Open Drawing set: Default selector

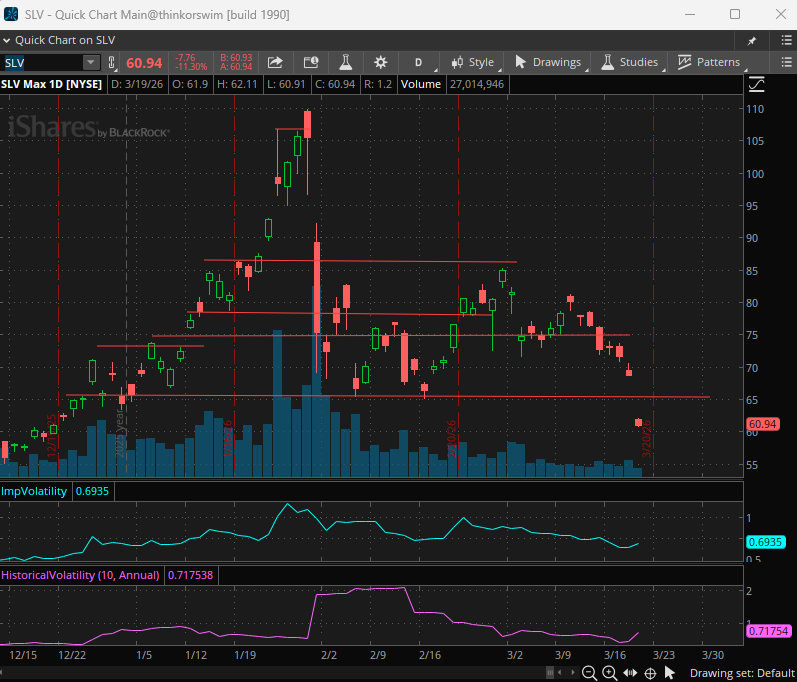point(742,673)
